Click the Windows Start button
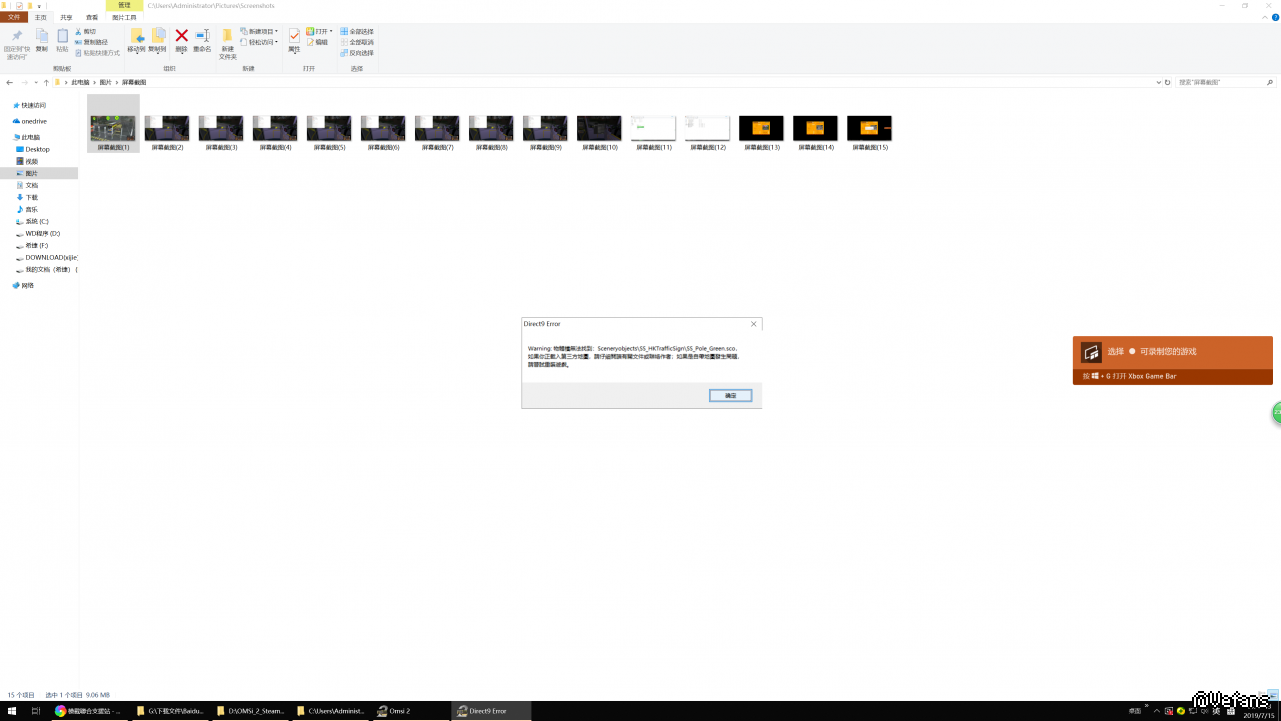Viewport: 1281px width, 721px height. pyautogui.click(x=12, y=711)
